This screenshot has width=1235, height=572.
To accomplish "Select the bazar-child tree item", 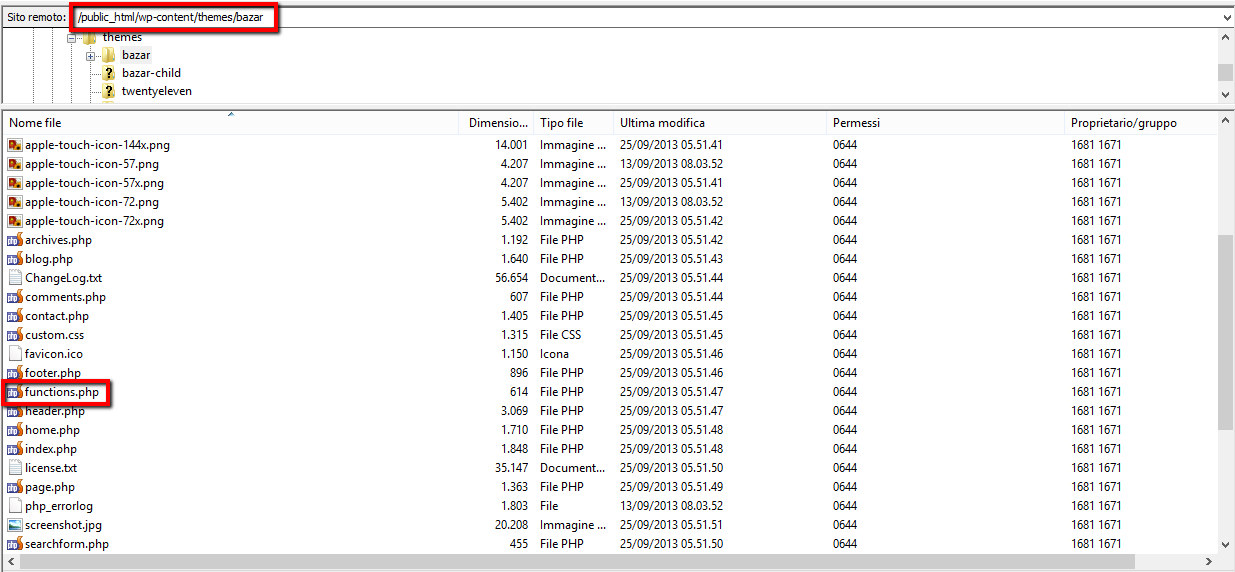I will 151,73.
